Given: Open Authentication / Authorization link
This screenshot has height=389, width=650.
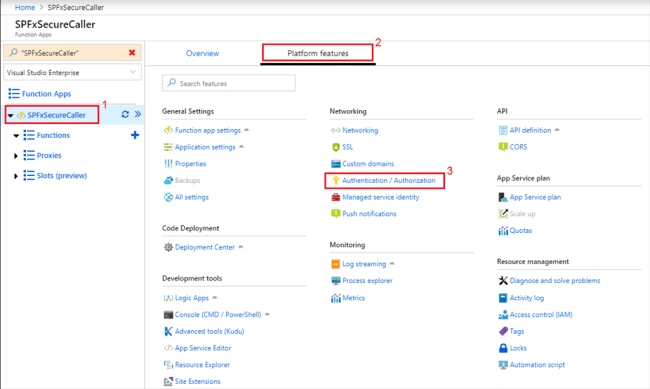Looking at the screenshot, I should (389, 180).
